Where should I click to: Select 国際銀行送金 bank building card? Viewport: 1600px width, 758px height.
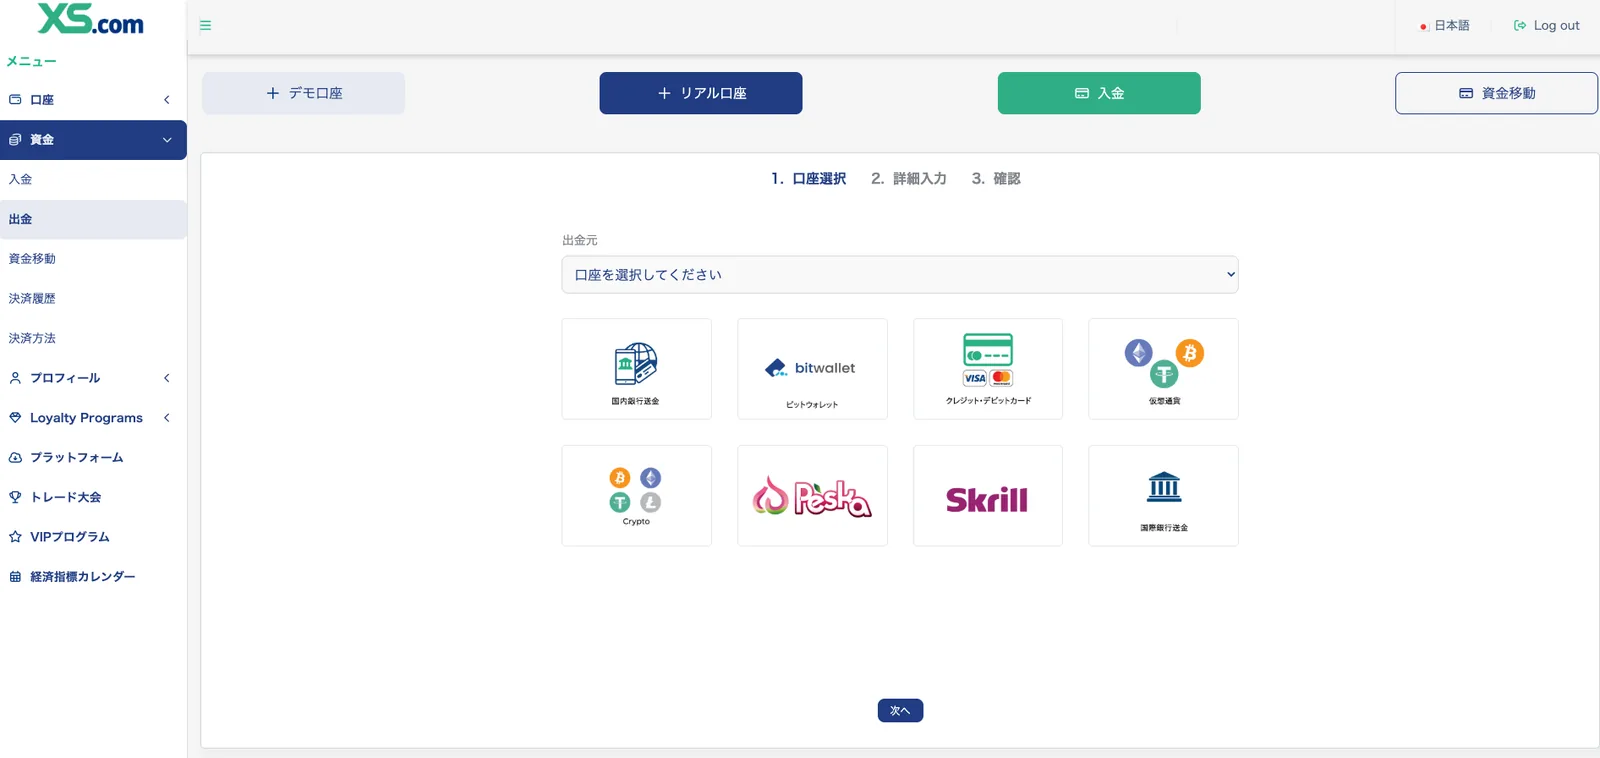coord(1163,496)
